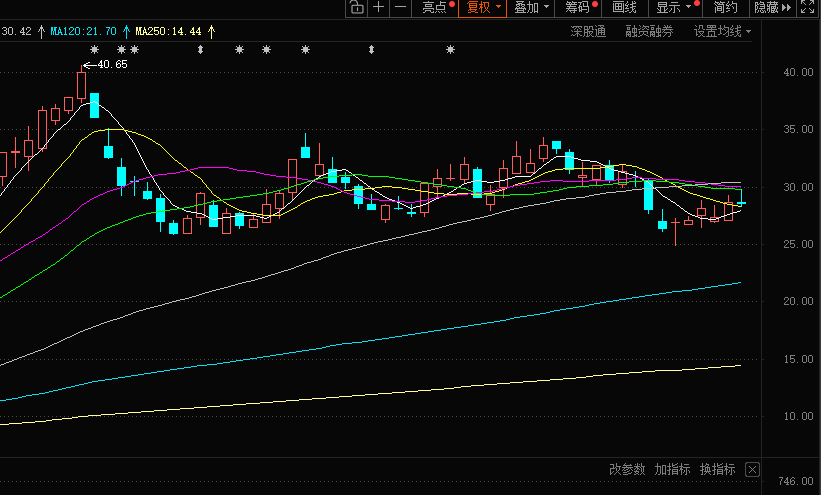Open the 融资融券 margin trading link
This screenshot has width=821, height=495.
(649, 31)
